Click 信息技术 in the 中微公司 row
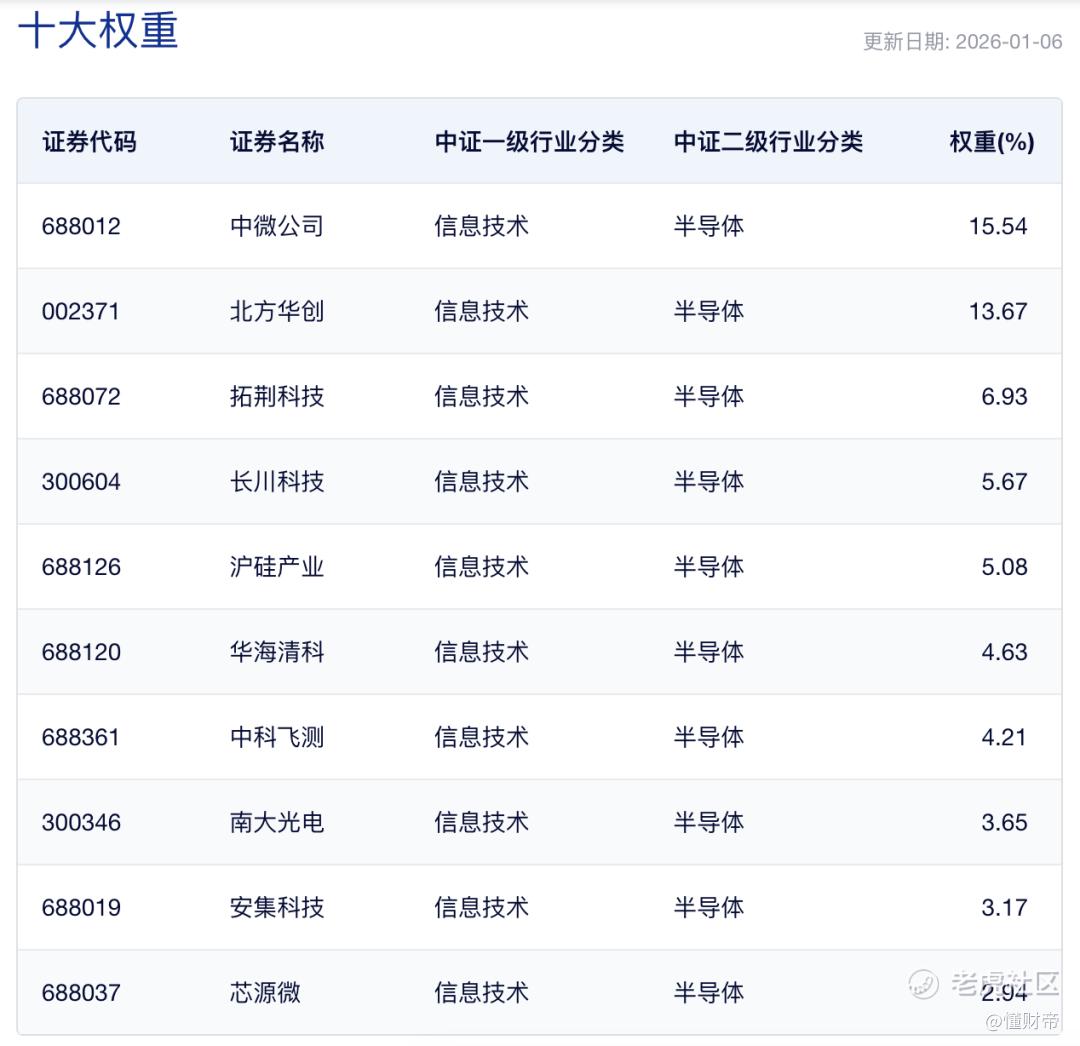This screenshot has height=1046, width=1080. coord(481,226)
